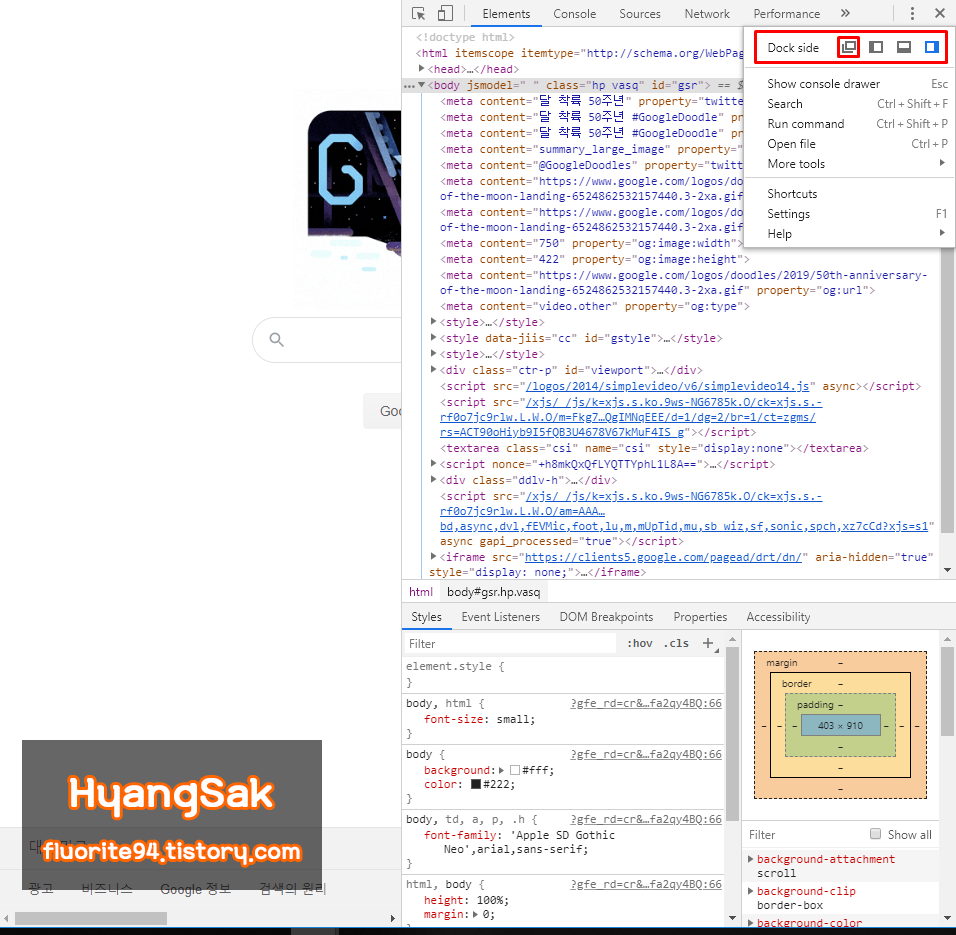Select the body#gsr.hp.vasq breadcrumb
The height and width of the screenshot is (935, 956).
tap(493, 592)
